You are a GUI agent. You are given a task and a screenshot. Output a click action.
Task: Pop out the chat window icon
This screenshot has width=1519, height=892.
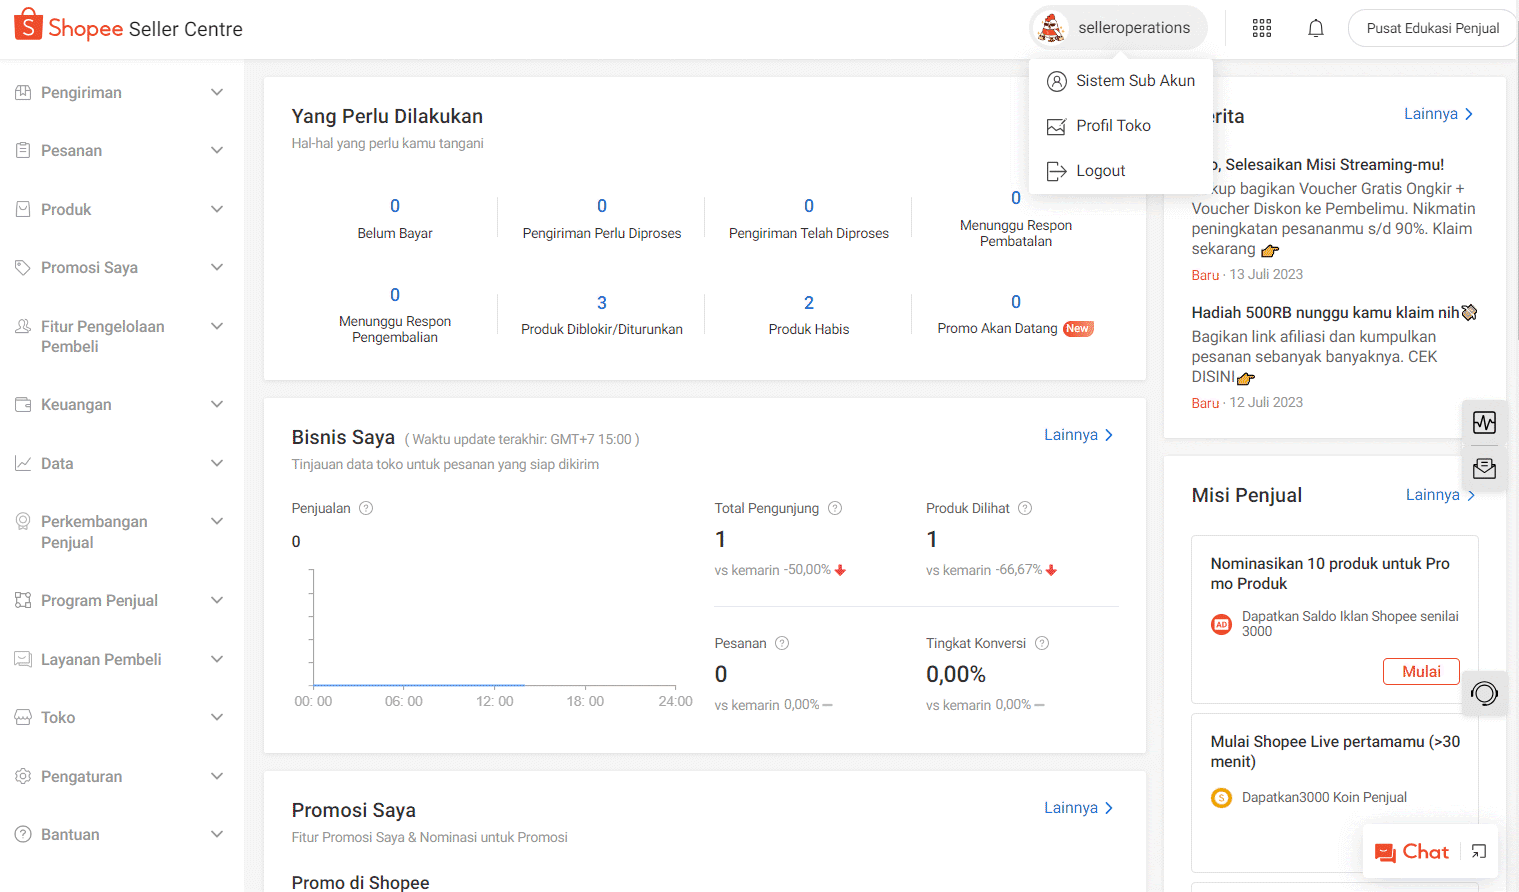(1479, 852)
